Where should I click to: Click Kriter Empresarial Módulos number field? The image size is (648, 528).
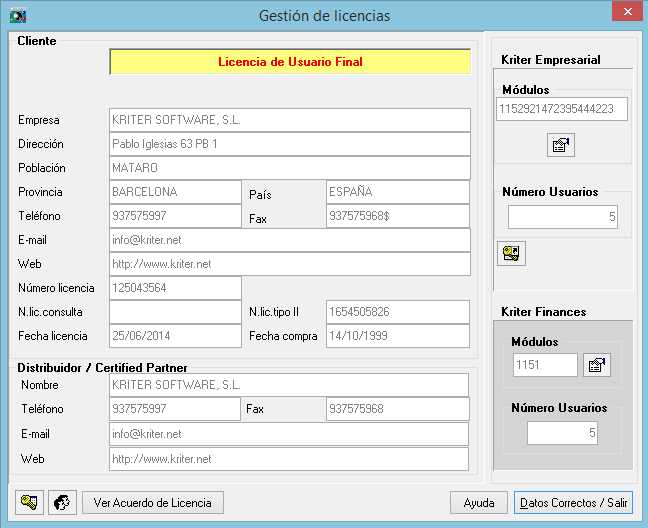pyautogui.click(x=562, y=109)
